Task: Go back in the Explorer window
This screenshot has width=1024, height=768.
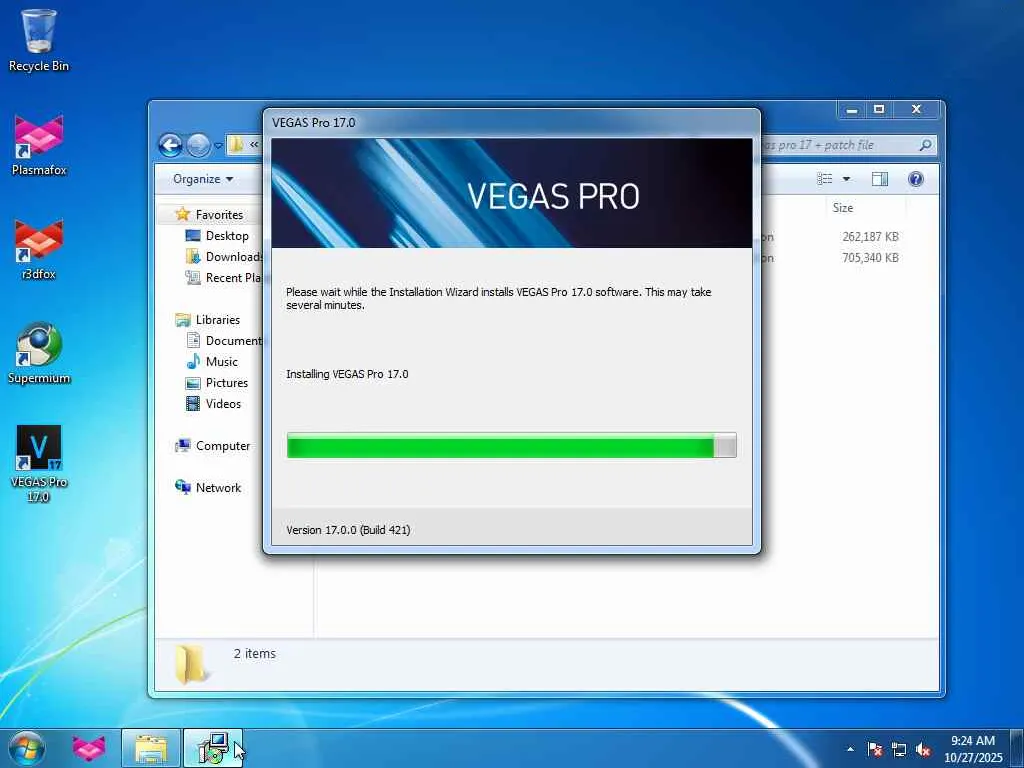Action: [170, 145]
